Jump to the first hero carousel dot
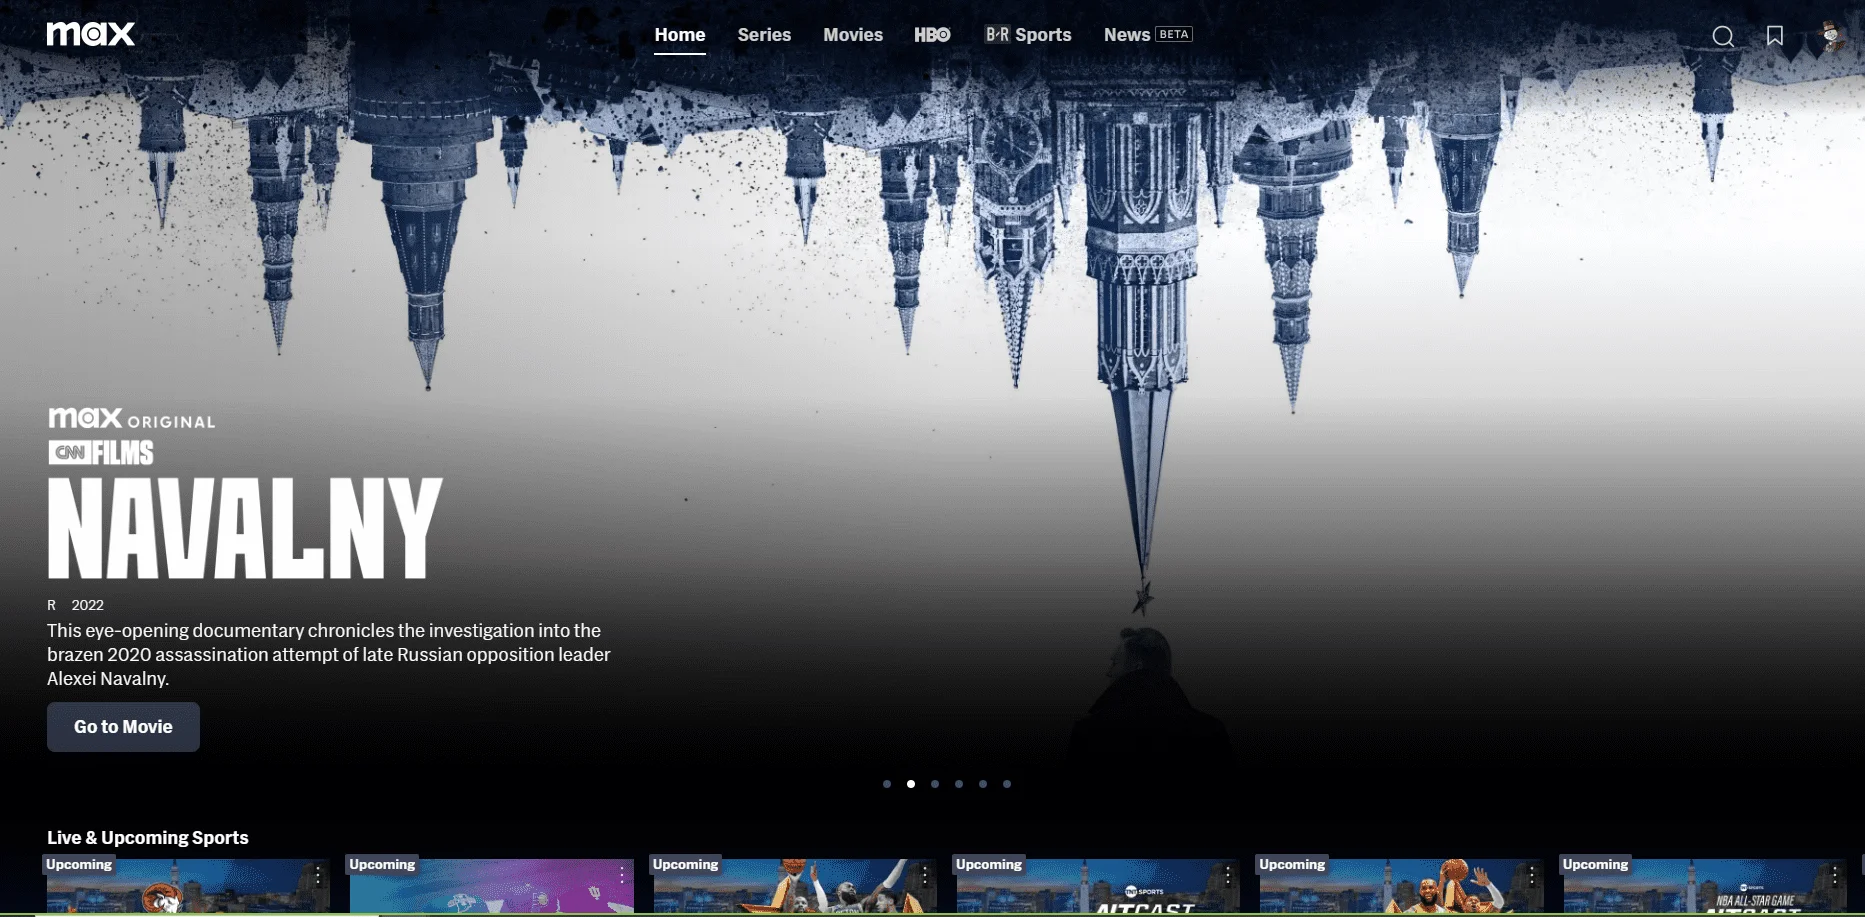Viewport: 1865px width, 917px height. [x=887, y=784]
